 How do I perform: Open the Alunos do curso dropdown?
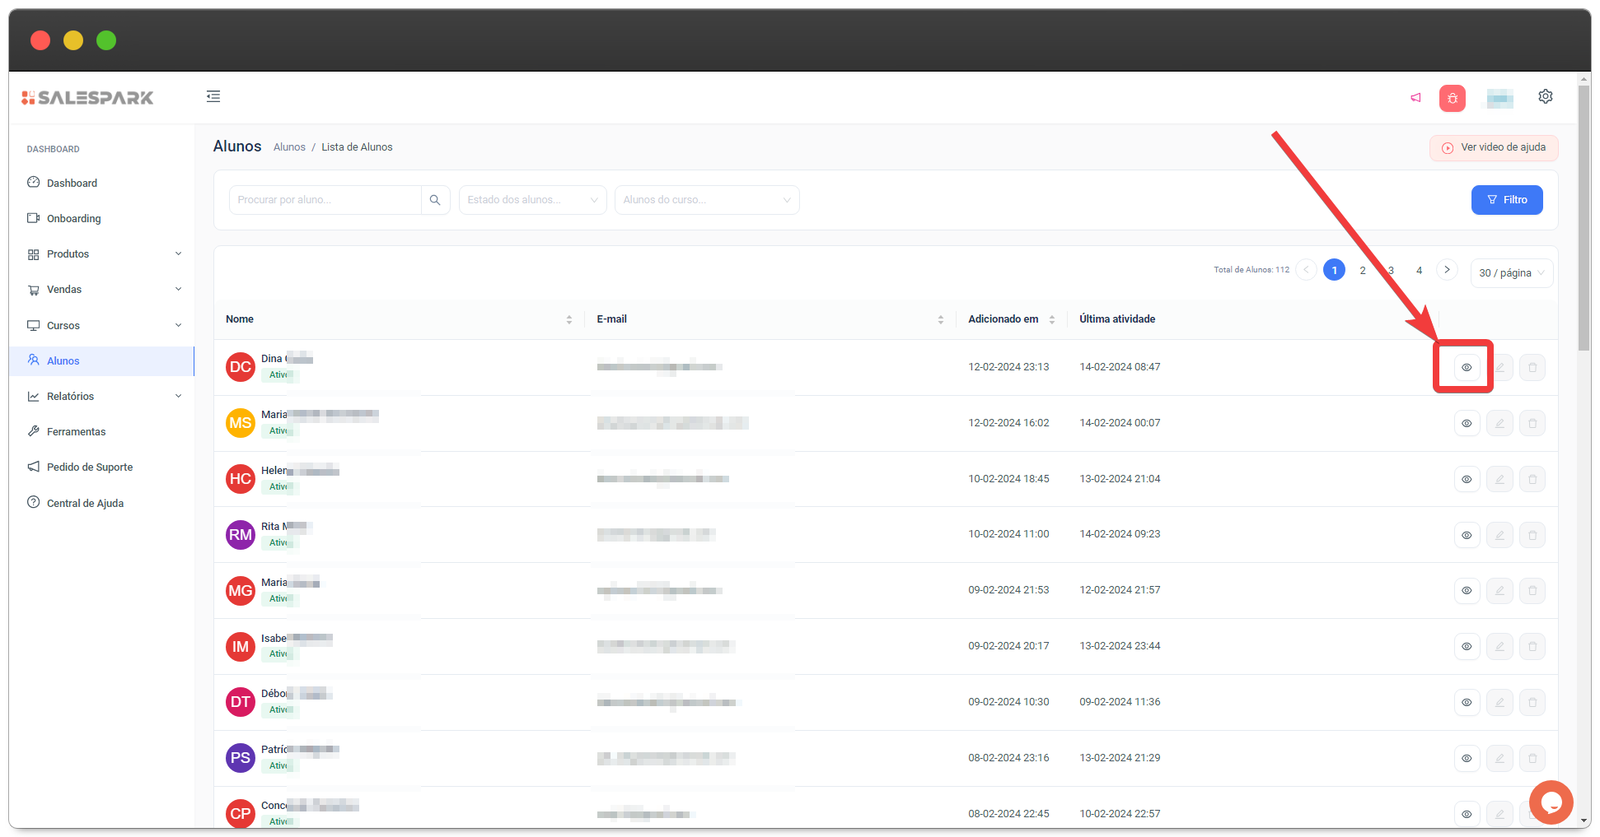[x=706, y=200]
